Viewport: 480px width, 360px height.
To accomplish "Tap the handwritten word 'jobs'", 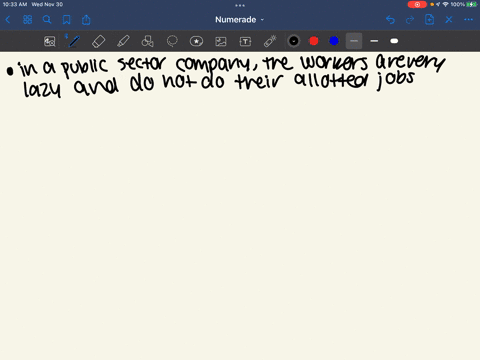I will point(396,80).
